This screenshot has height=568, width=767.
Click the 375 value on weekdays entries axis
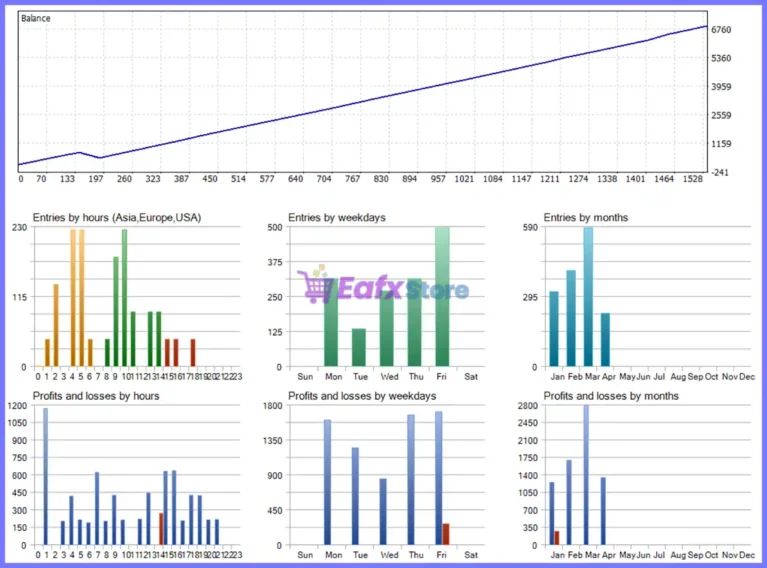click(x=275, y=262)
